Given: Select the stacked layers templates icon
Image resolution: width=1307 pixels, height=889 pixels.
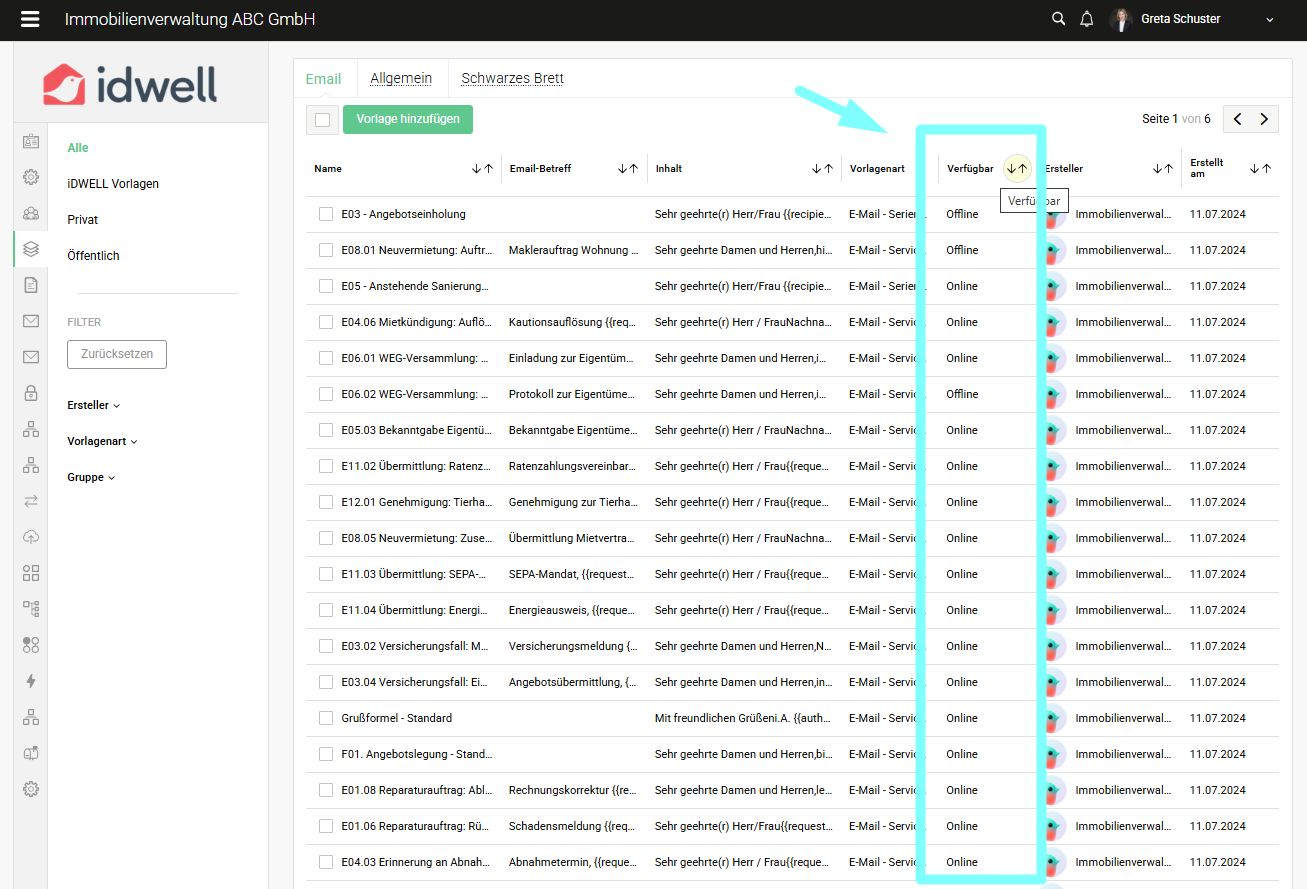Looking at the screenshot, I should pyautogui.click(x=31, y=249).
